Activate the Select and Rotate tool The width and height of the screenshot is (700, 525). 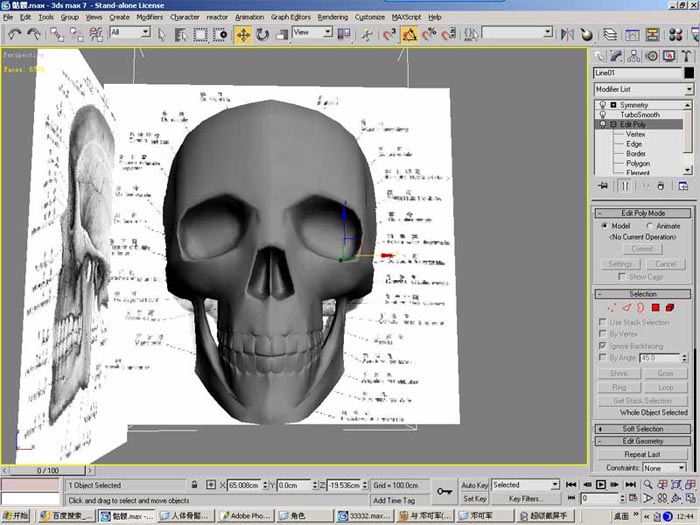(262, 34)
